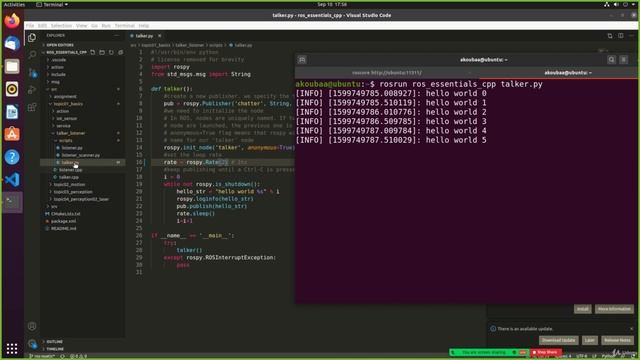
Task: Close the talker.py editor tab
Action: [x=160, y=36]
